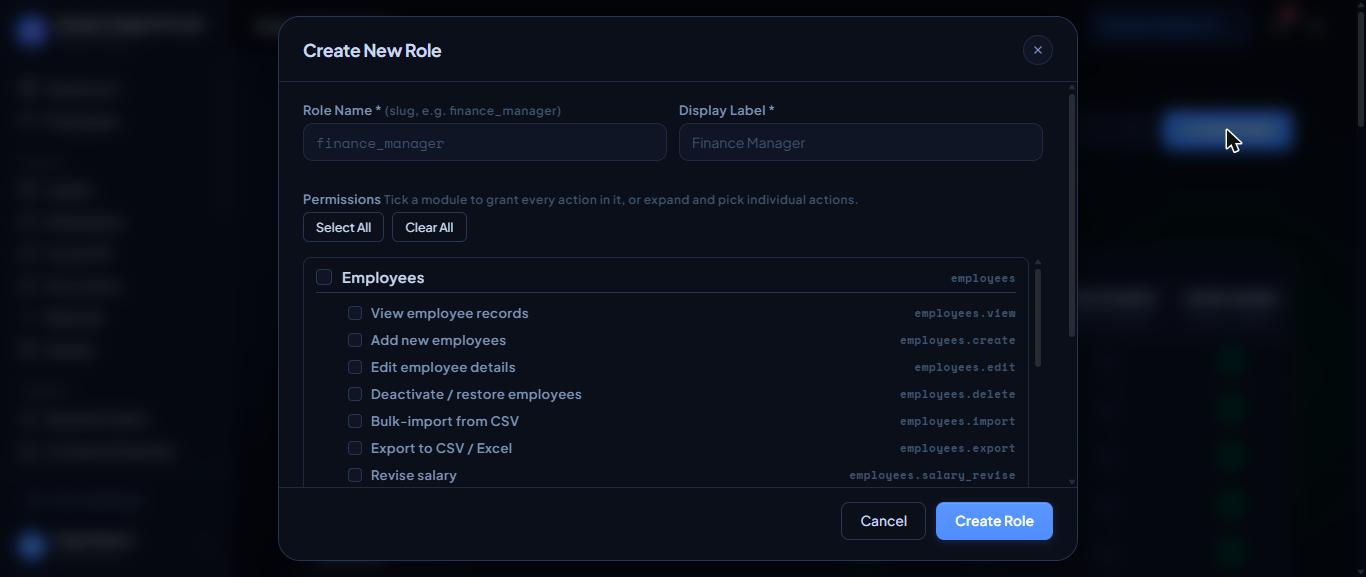Screen dimensions: 1366x577
Task: Click the employees.import permission code
Action: [957, 421]
